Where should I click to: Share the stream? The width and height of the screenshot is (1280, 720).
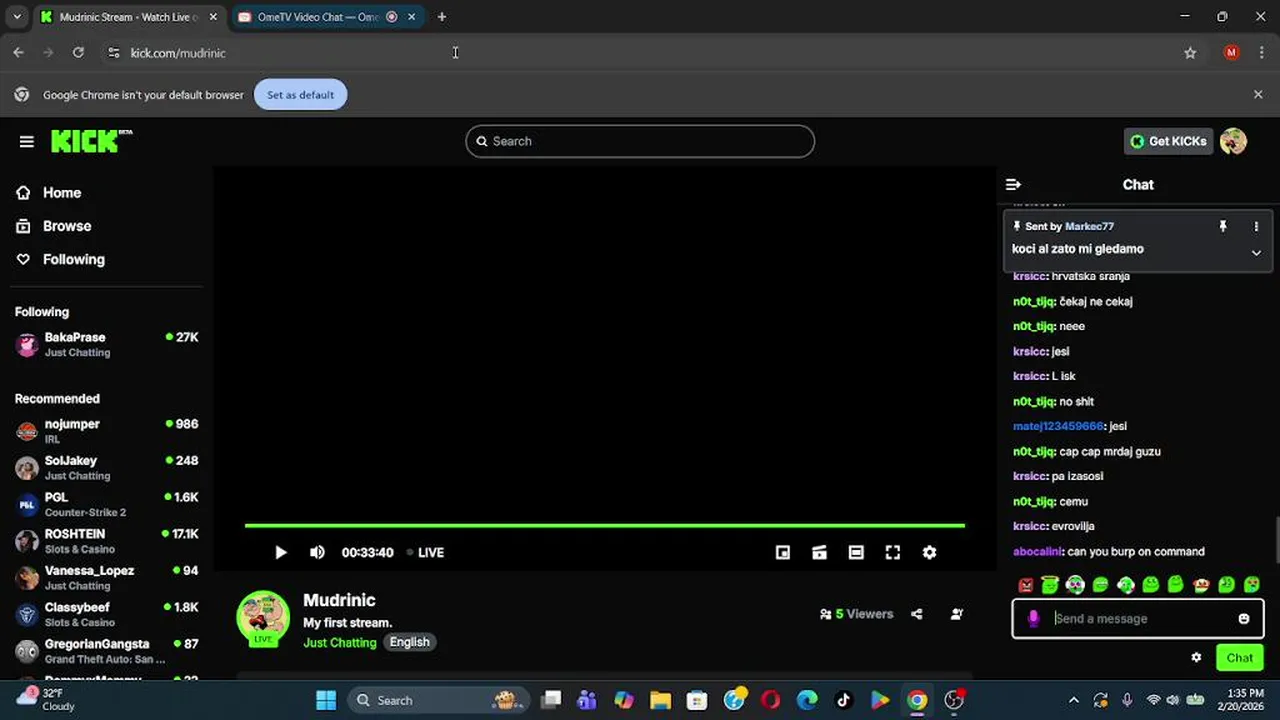pyautogui.click(x=917, y=614)
